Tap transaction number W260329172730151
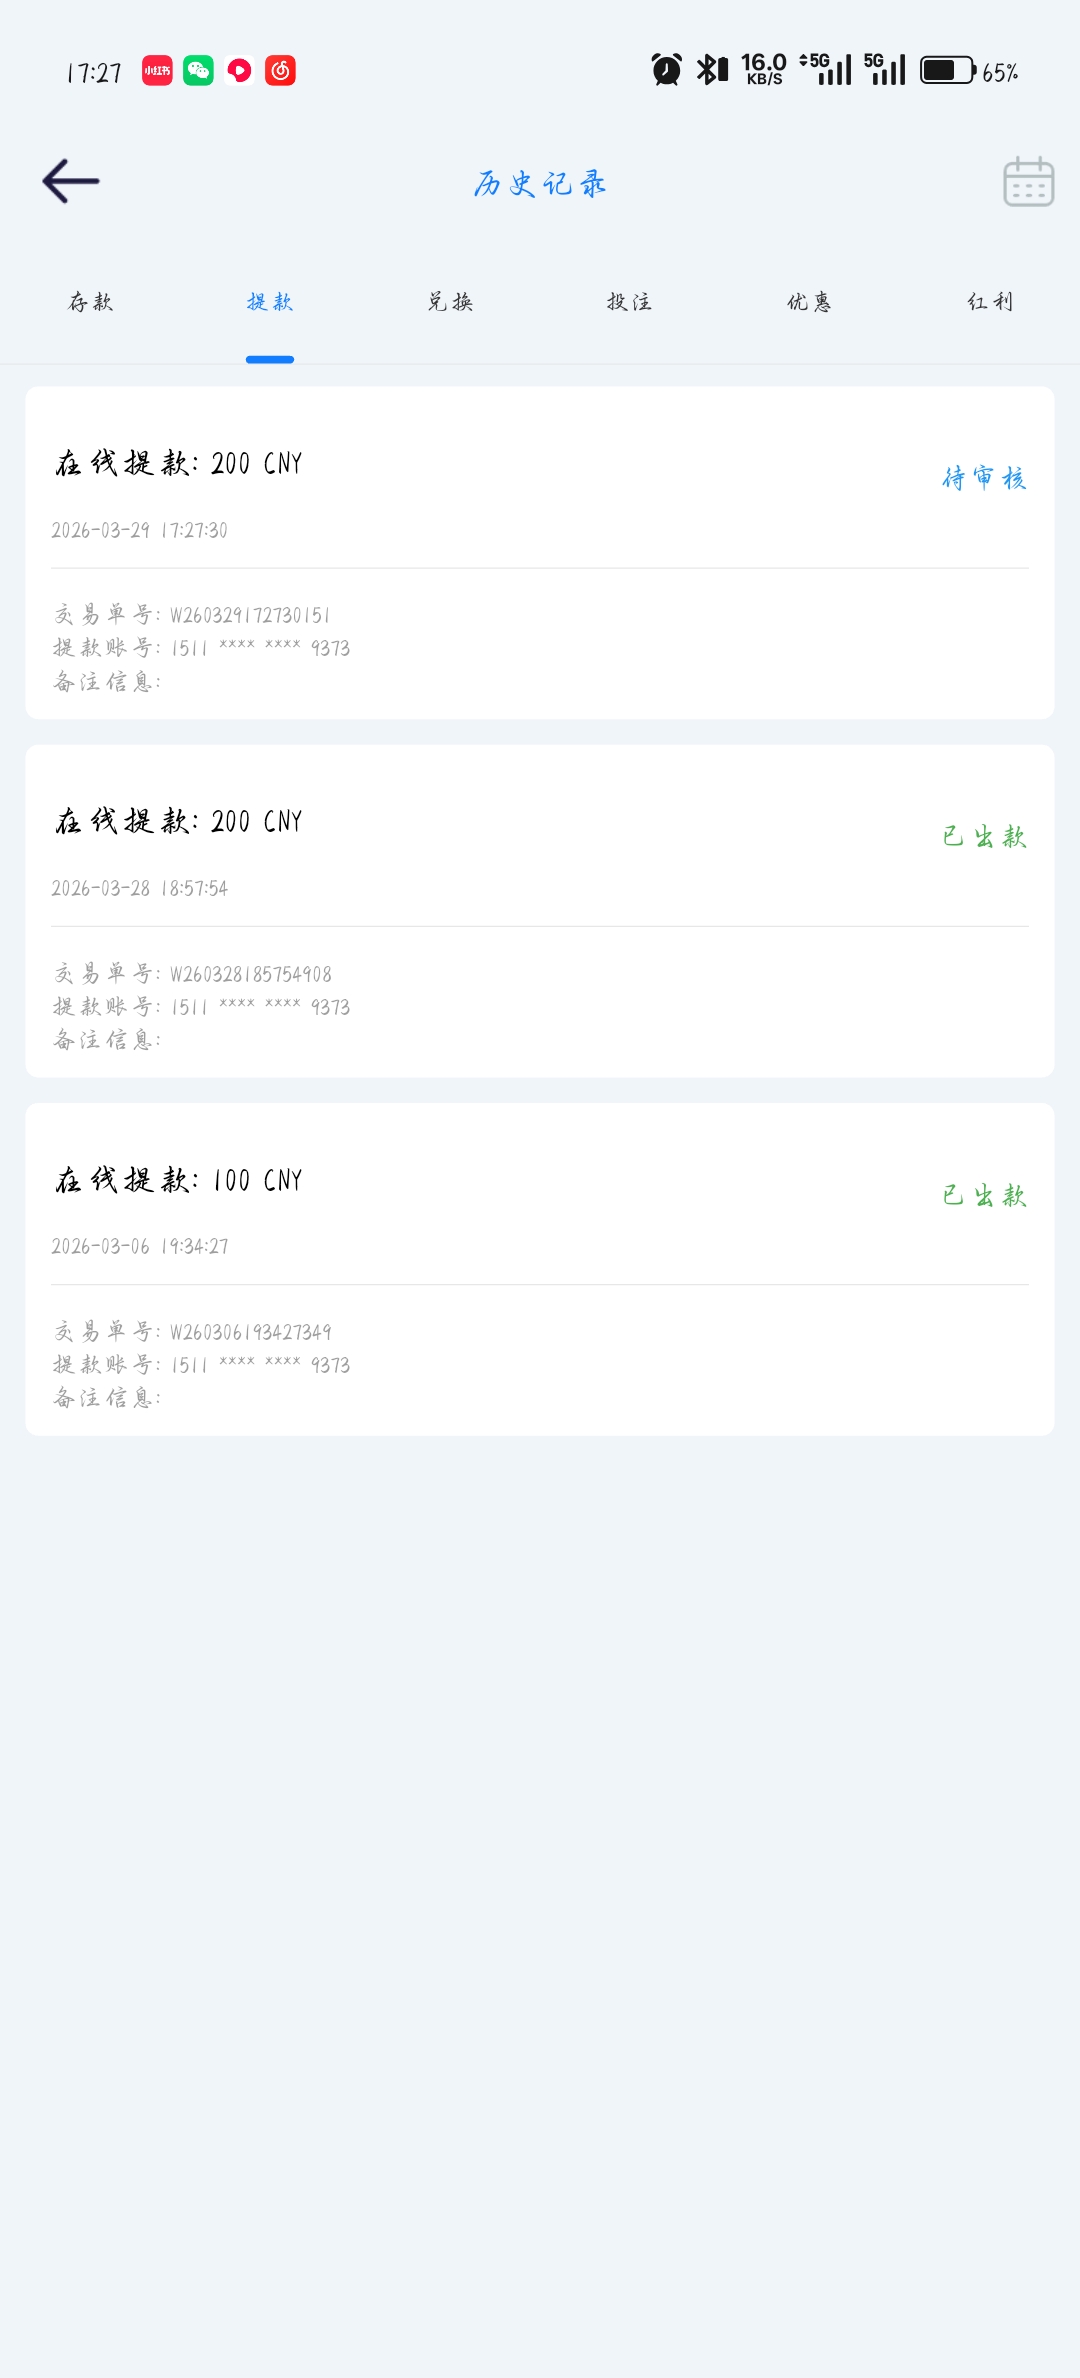 (x=250, y=615)
